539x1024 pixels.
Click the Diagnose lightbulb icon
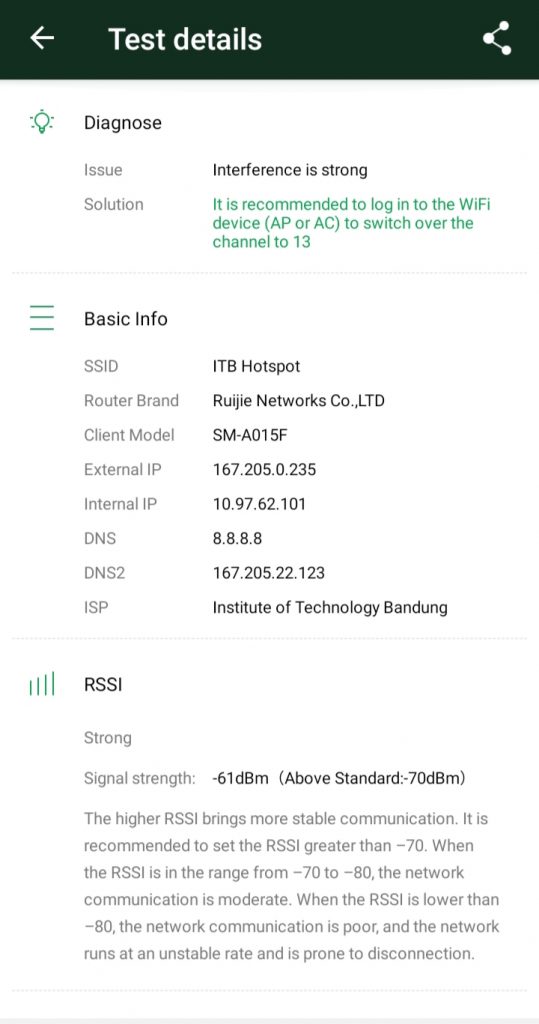tap(42, 122)
